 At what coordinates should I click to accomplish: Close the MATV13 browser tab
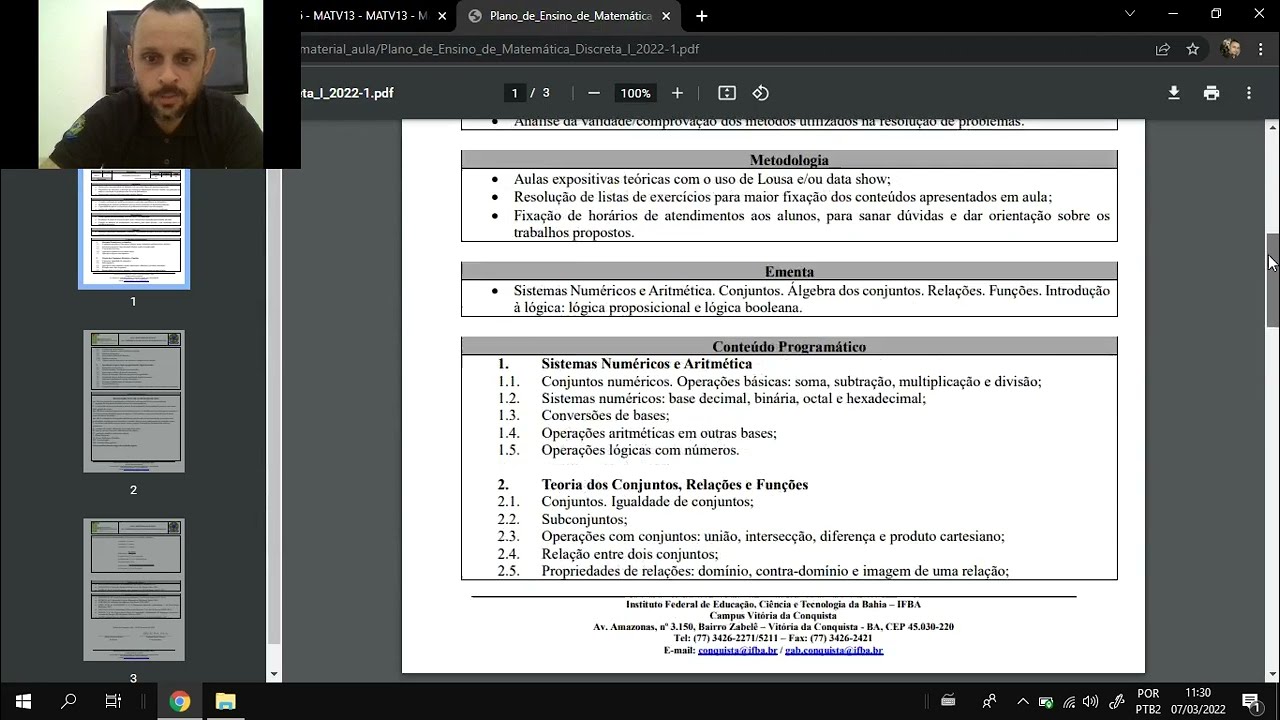[x=442, y=16]
